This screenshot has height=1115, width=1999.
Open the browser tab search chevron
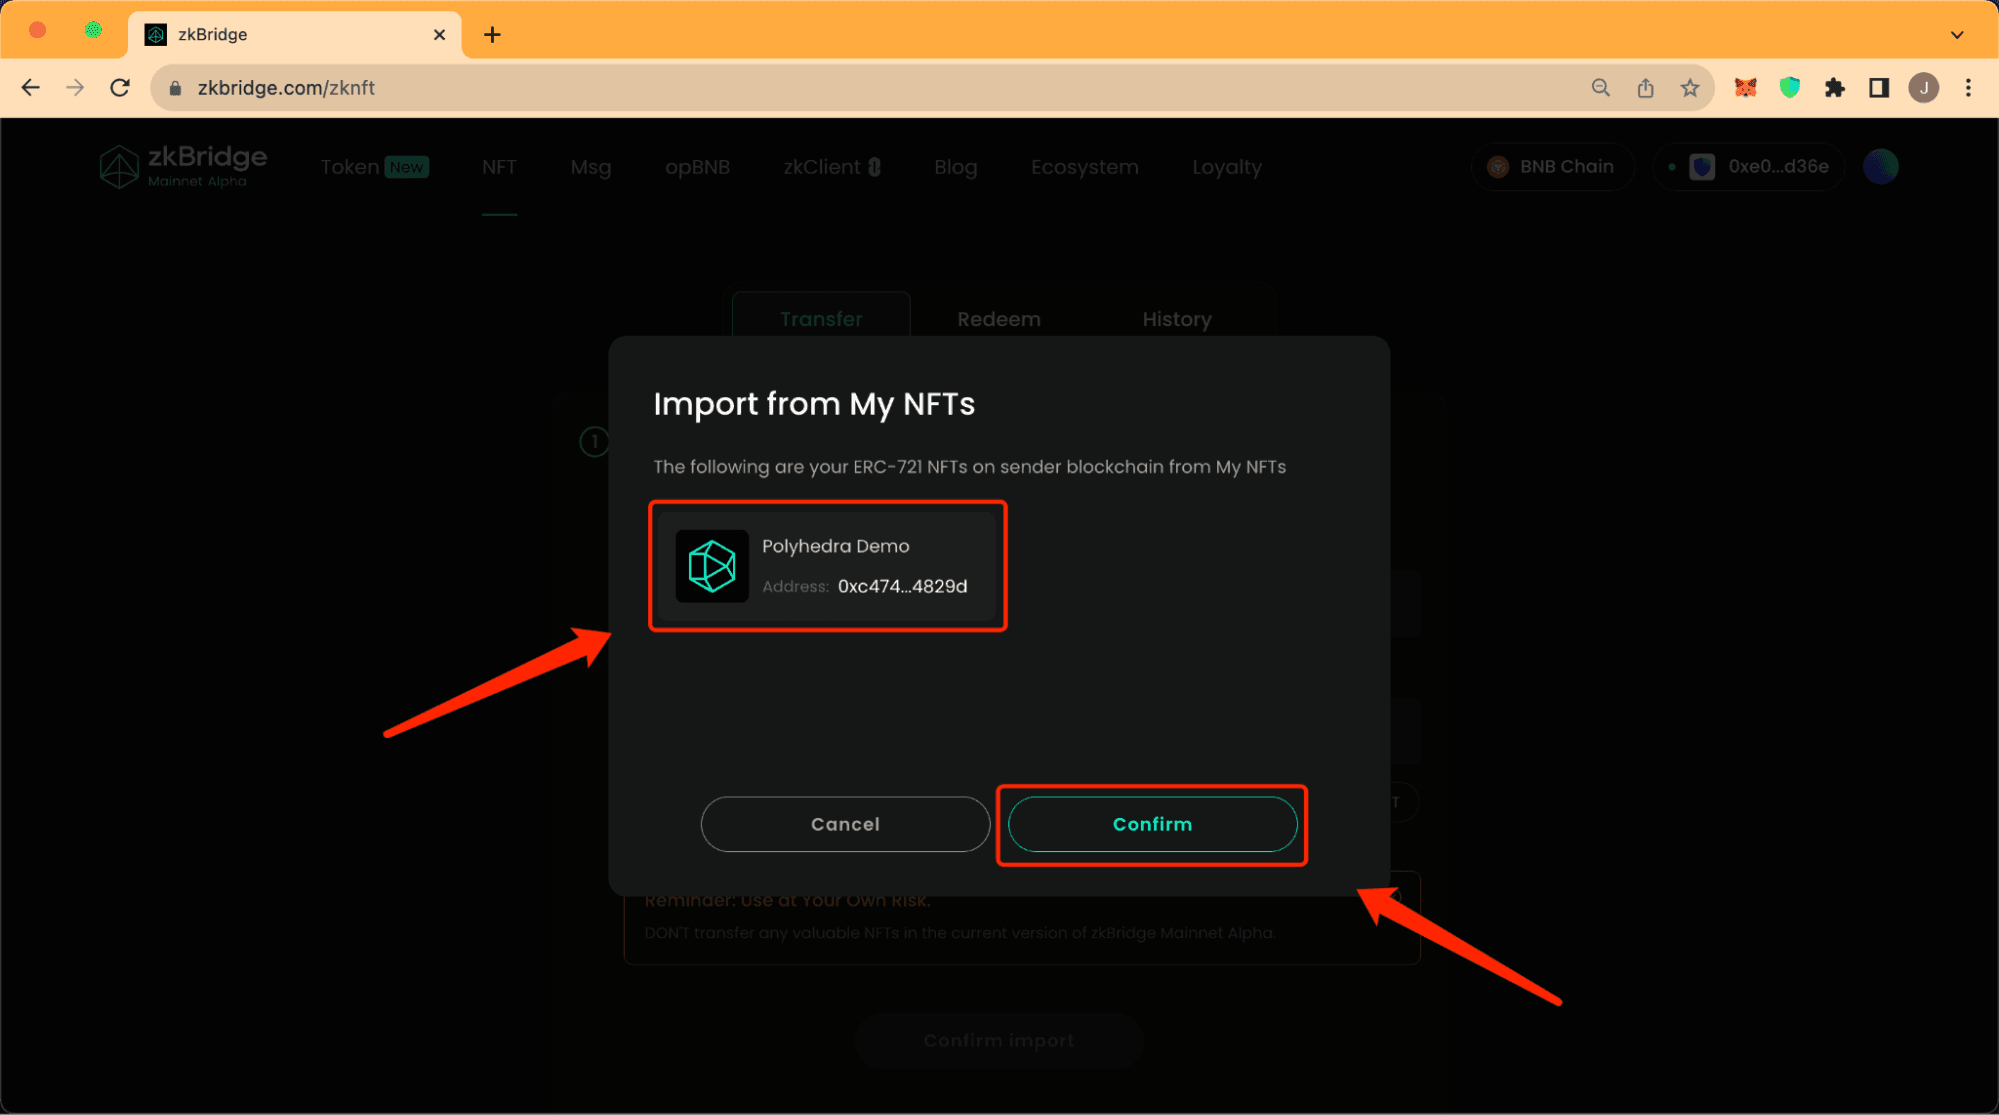pos(1955,34)
